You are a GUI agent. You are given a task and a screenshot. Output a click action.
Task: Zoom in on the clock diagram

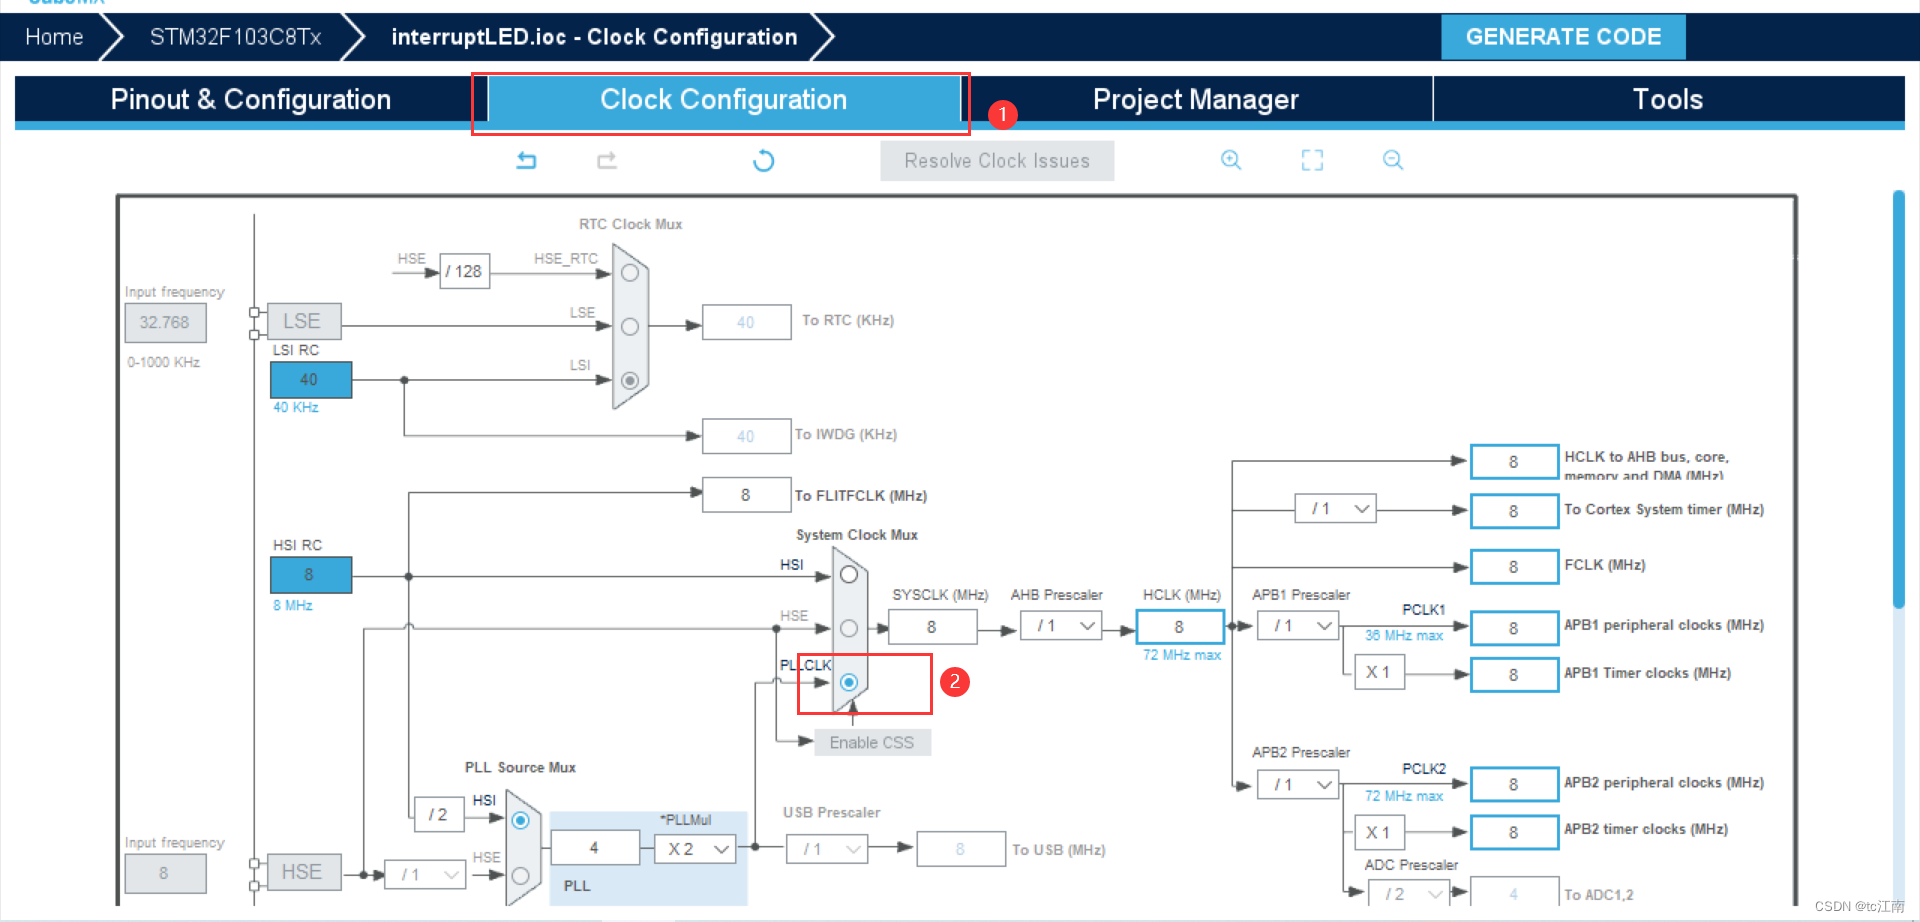[1231, 160]
